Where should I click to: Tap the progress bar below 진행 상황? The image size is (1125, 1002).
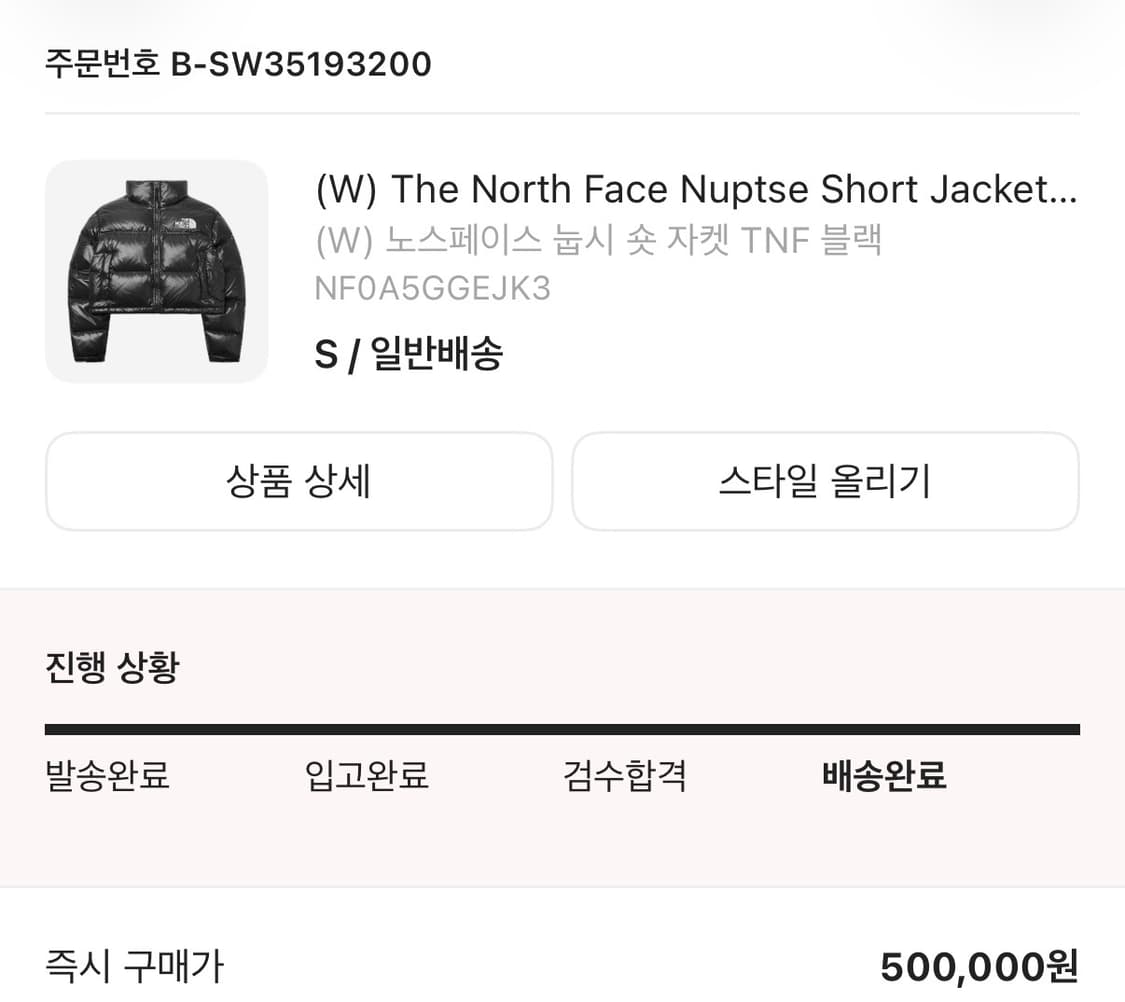point(562,722)
